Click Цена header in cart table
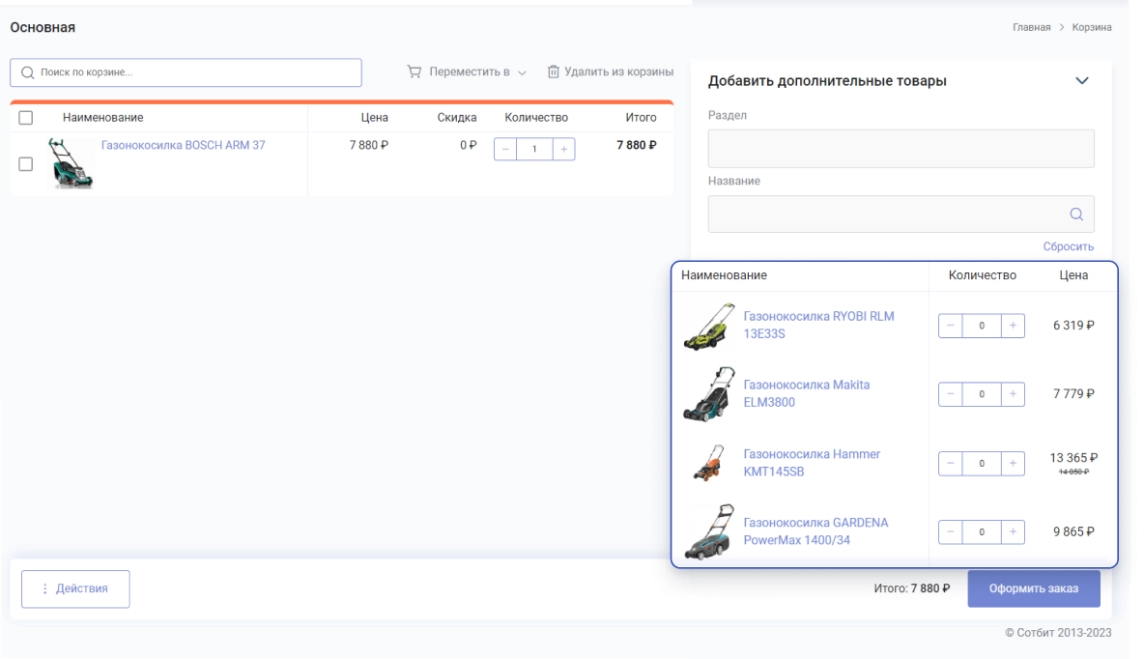Screen dimensions: 1144x659 click(x=374, y=117)
